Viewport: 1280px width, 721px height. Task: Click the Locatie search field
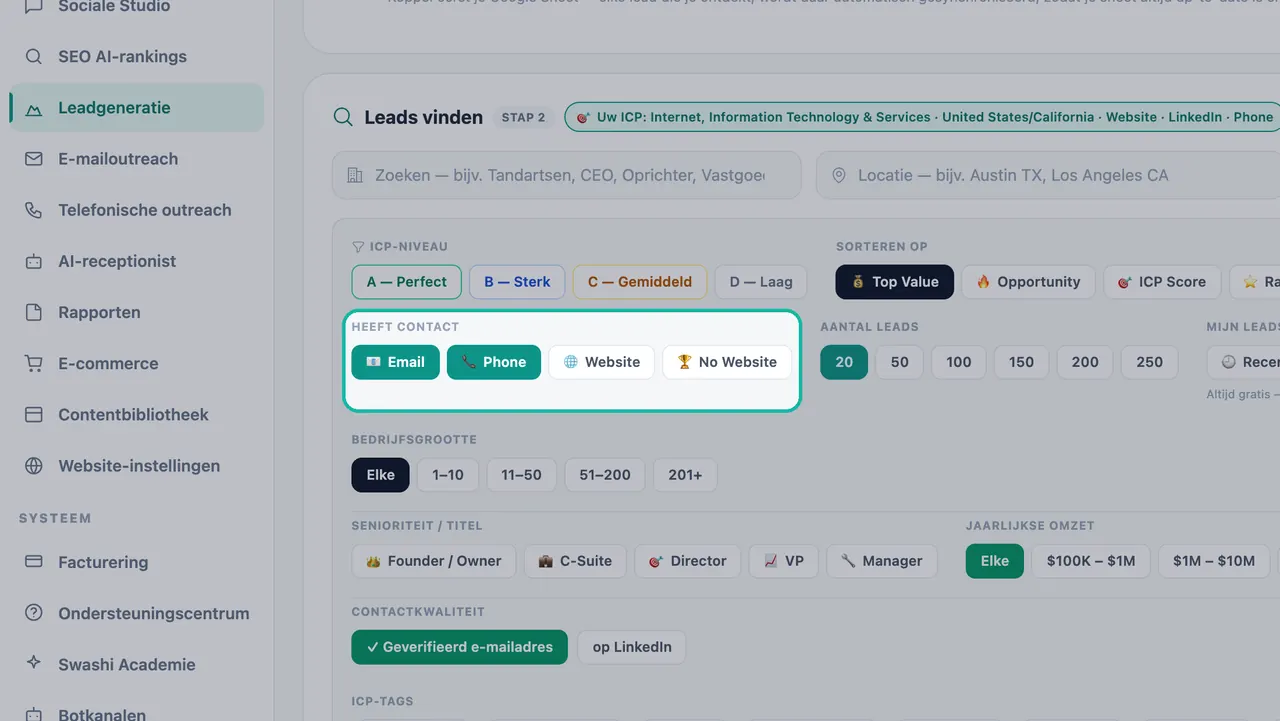(1048, 175)
